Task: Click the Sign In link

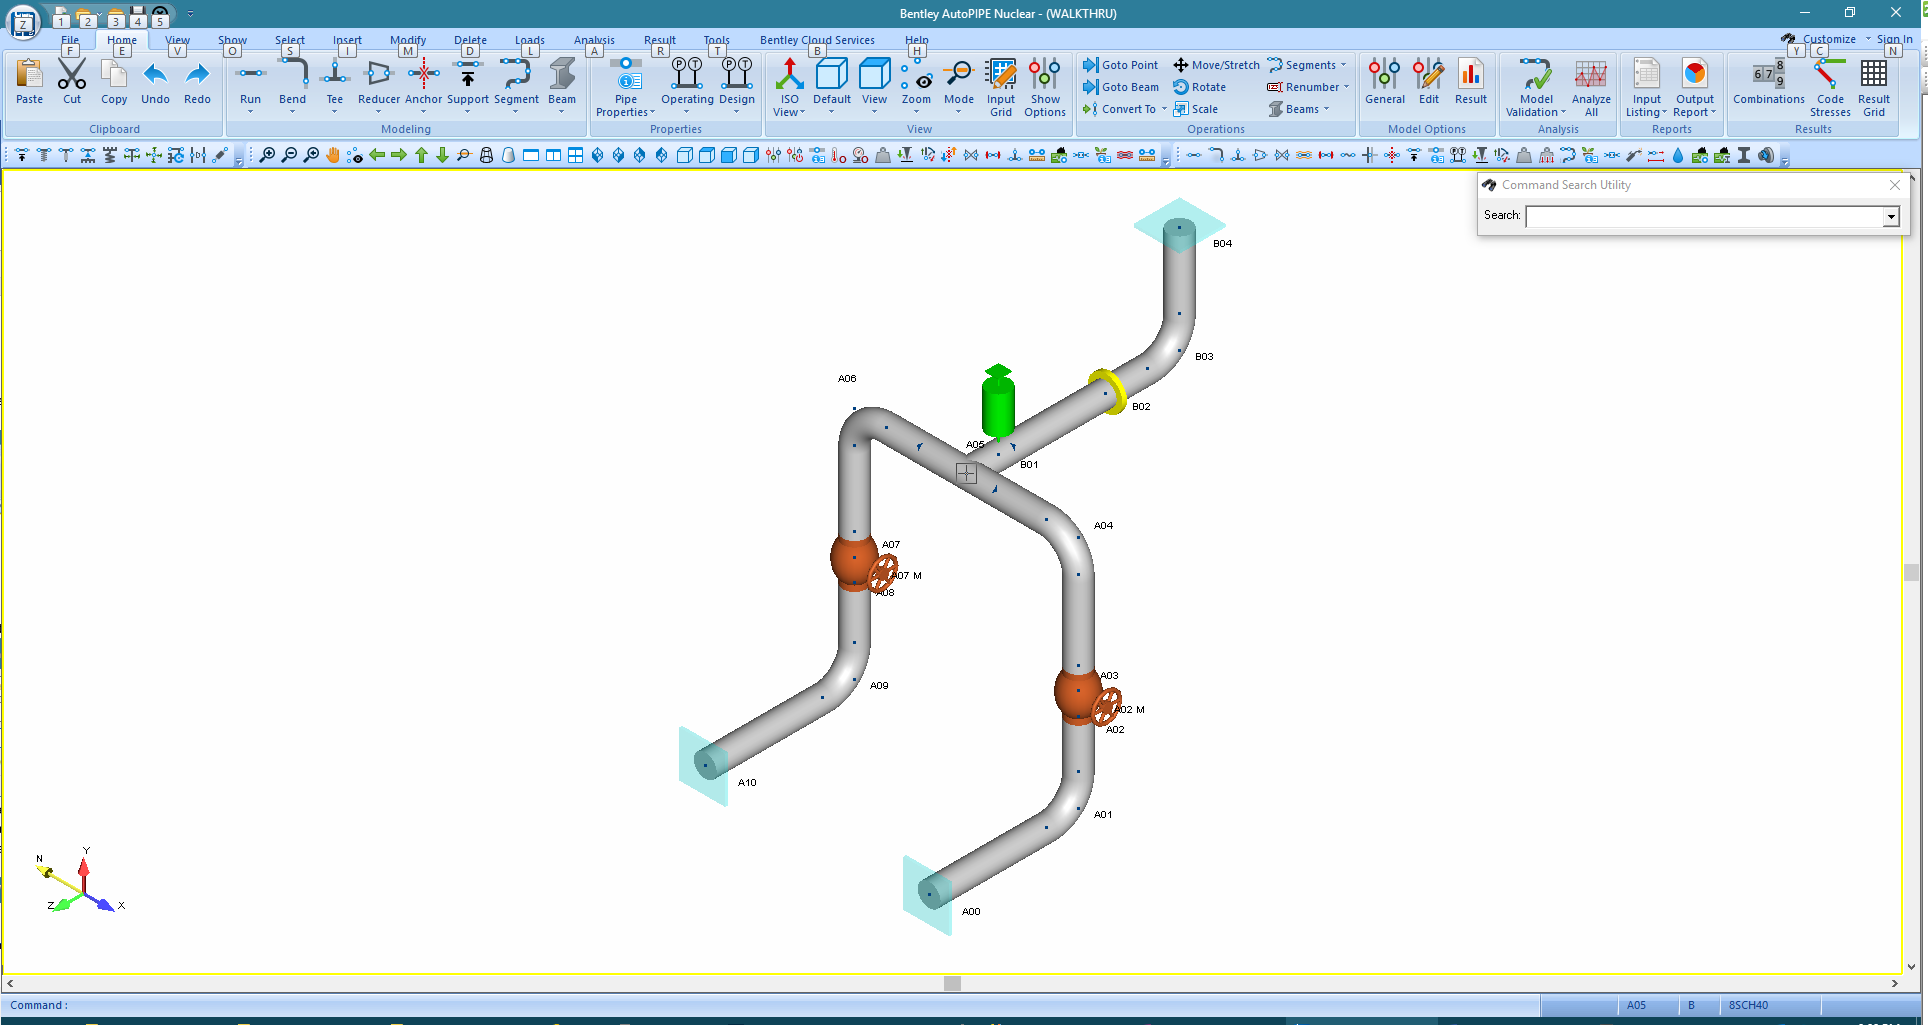Action: 1894,39
